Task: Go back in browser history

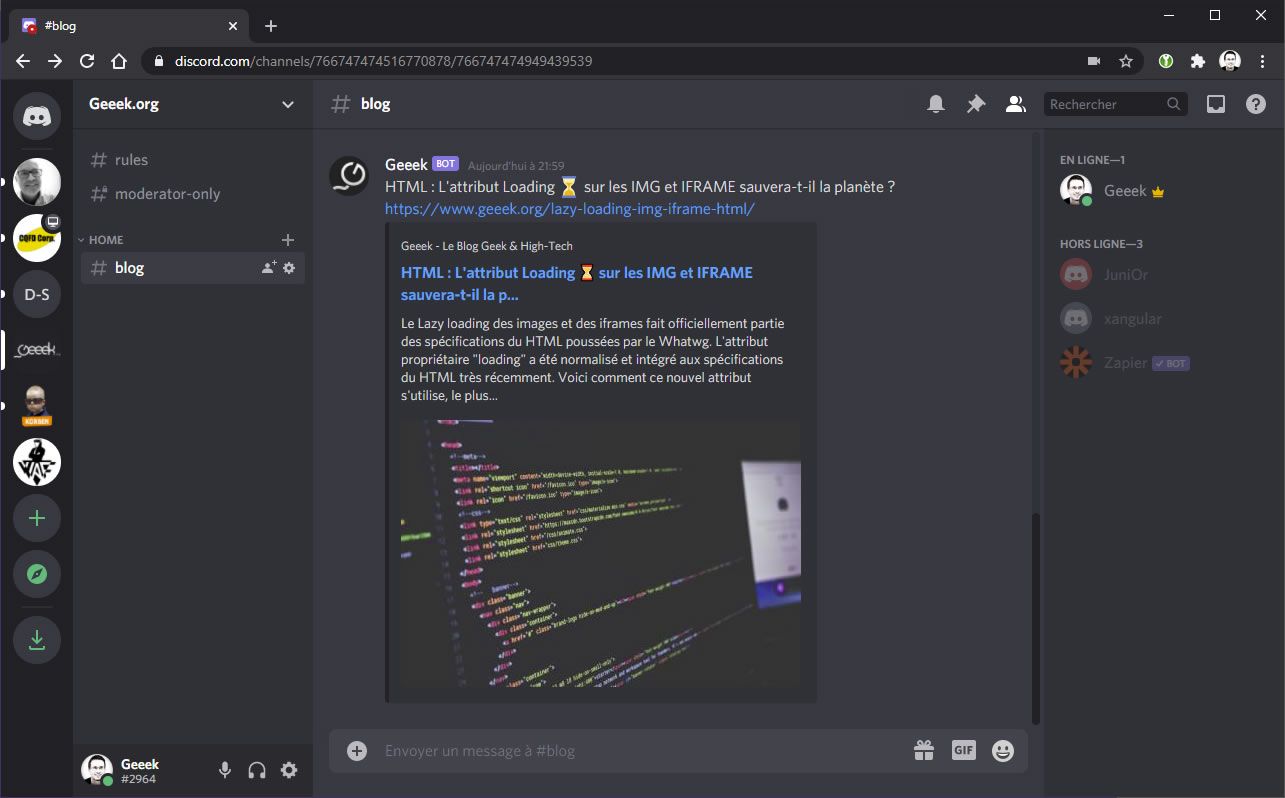Action: point(23,61)
